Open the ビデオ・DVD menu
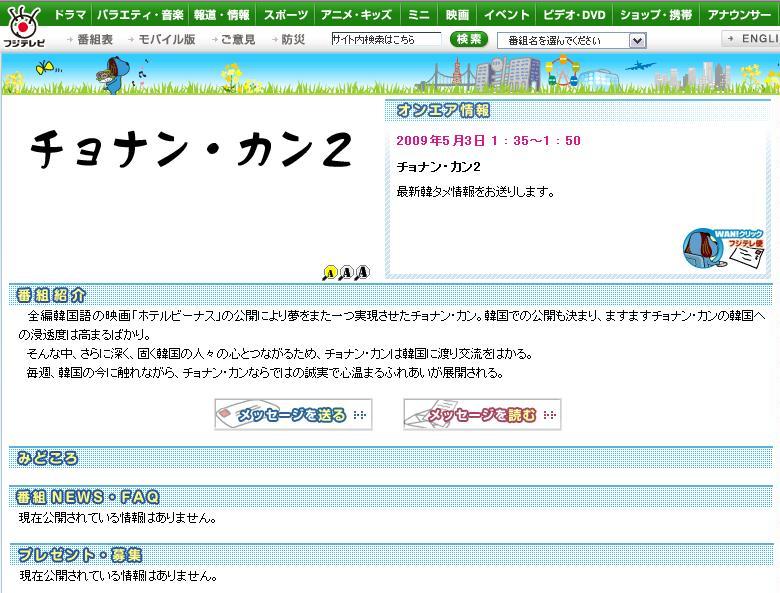The image size is (780, 593). (x=574, y=14)
